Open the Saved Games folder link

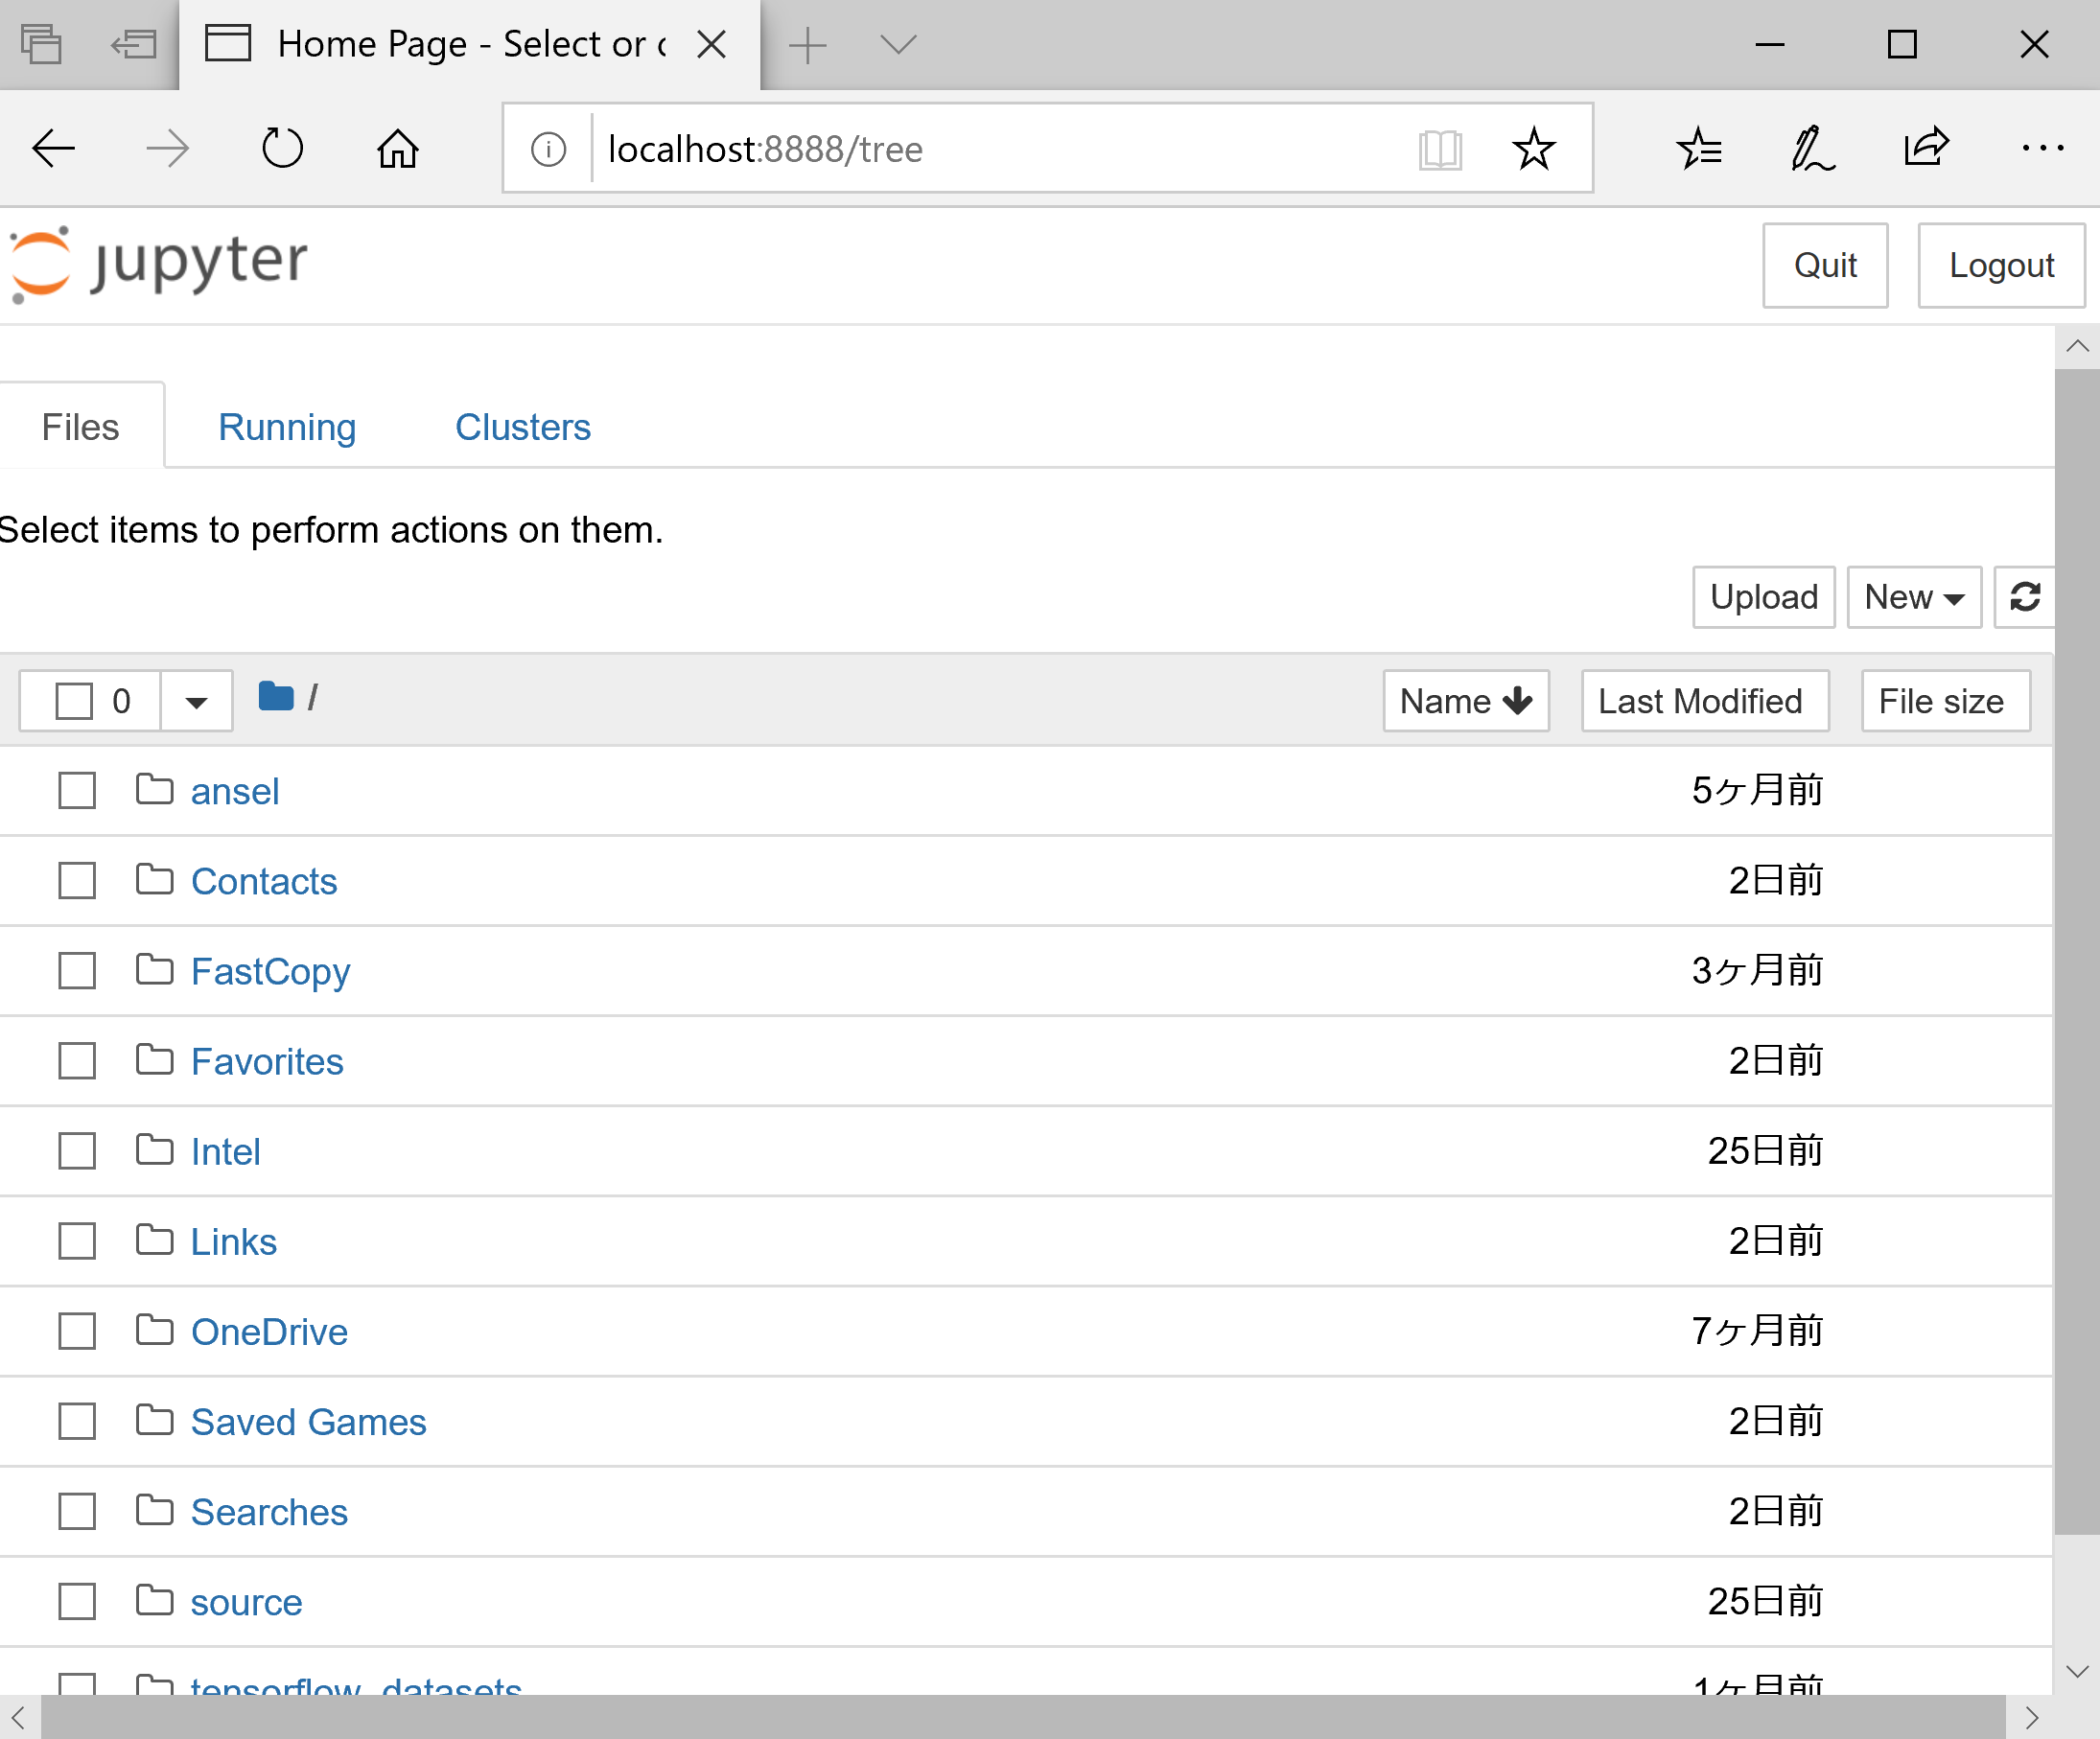tap(309, 1421)
